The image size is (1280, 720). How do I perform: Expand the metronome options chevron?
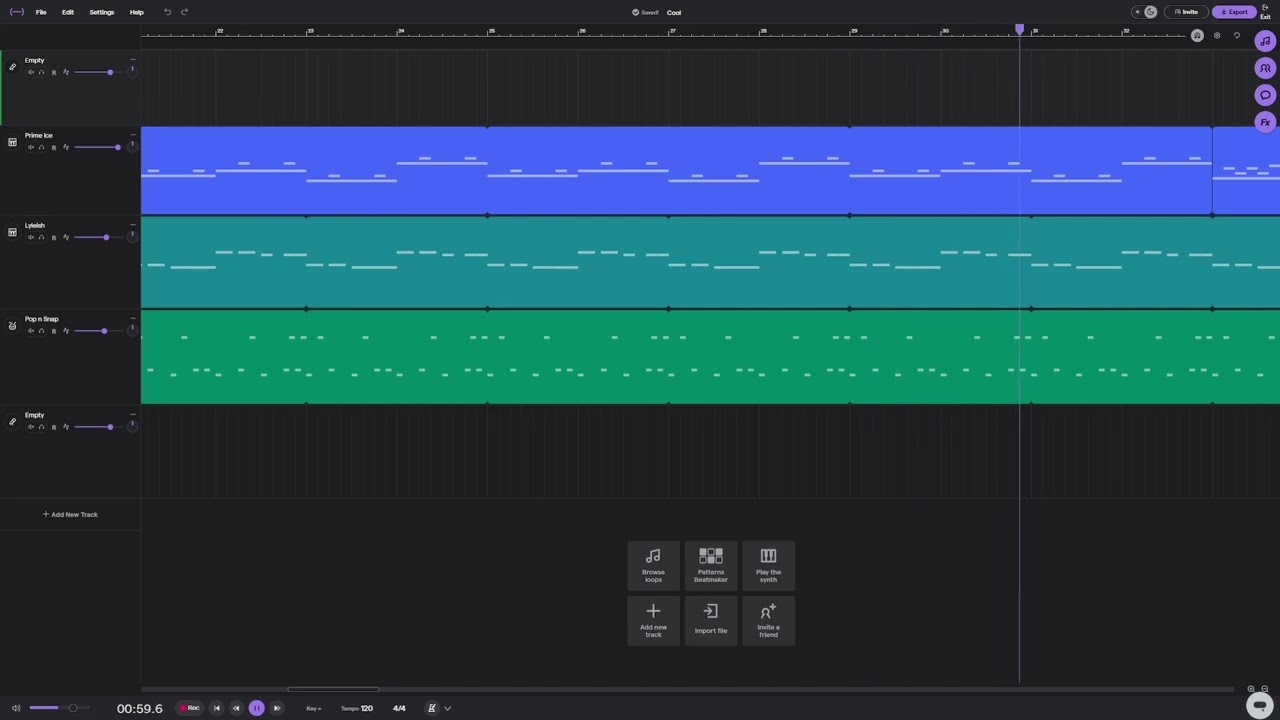(x=447, y=708)
